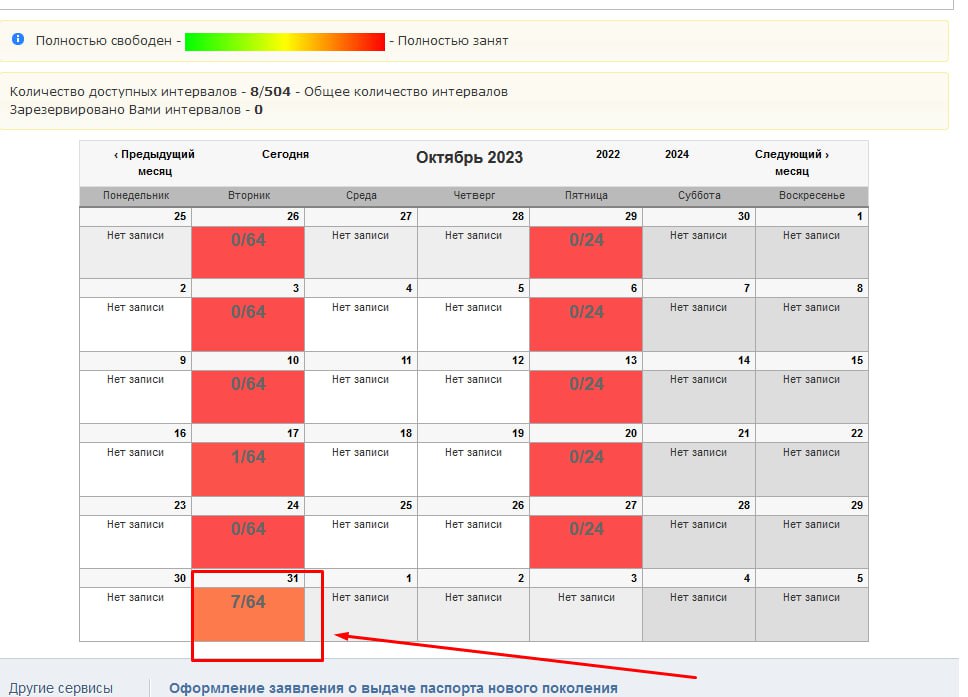This screenshot has height=697, width=968.
Task: Select October 31 slot showing 7/64
Action: click(x=248, y=614)
